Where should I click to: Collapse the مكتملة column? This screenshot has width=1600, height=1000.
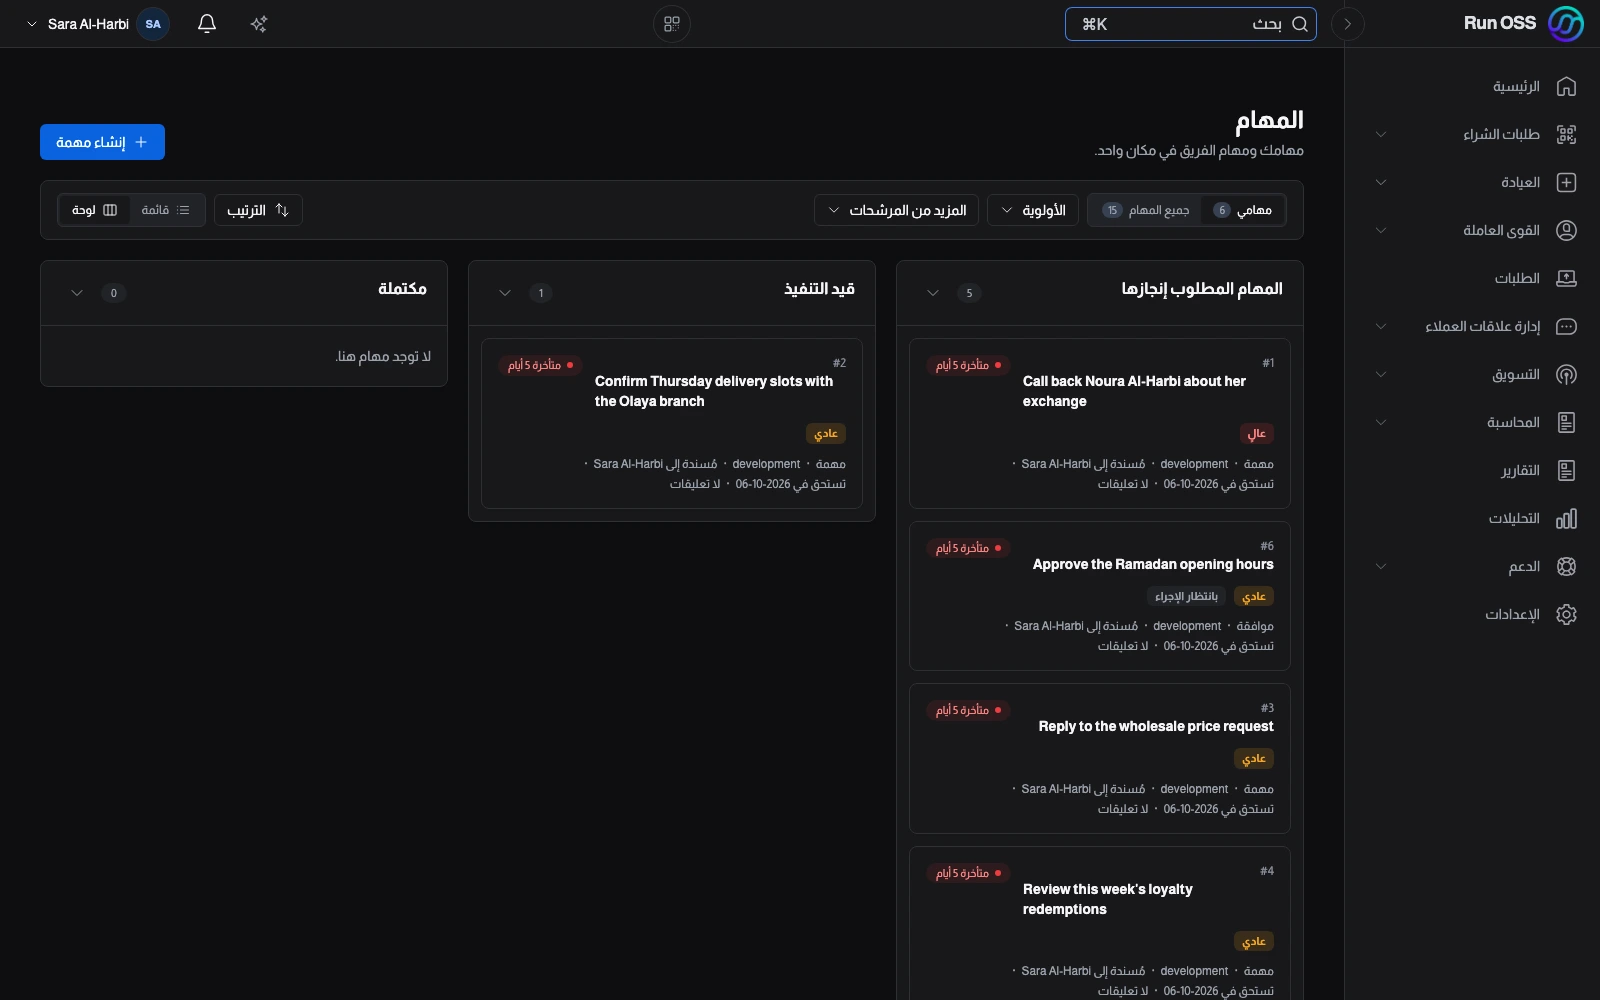(77, 293)
